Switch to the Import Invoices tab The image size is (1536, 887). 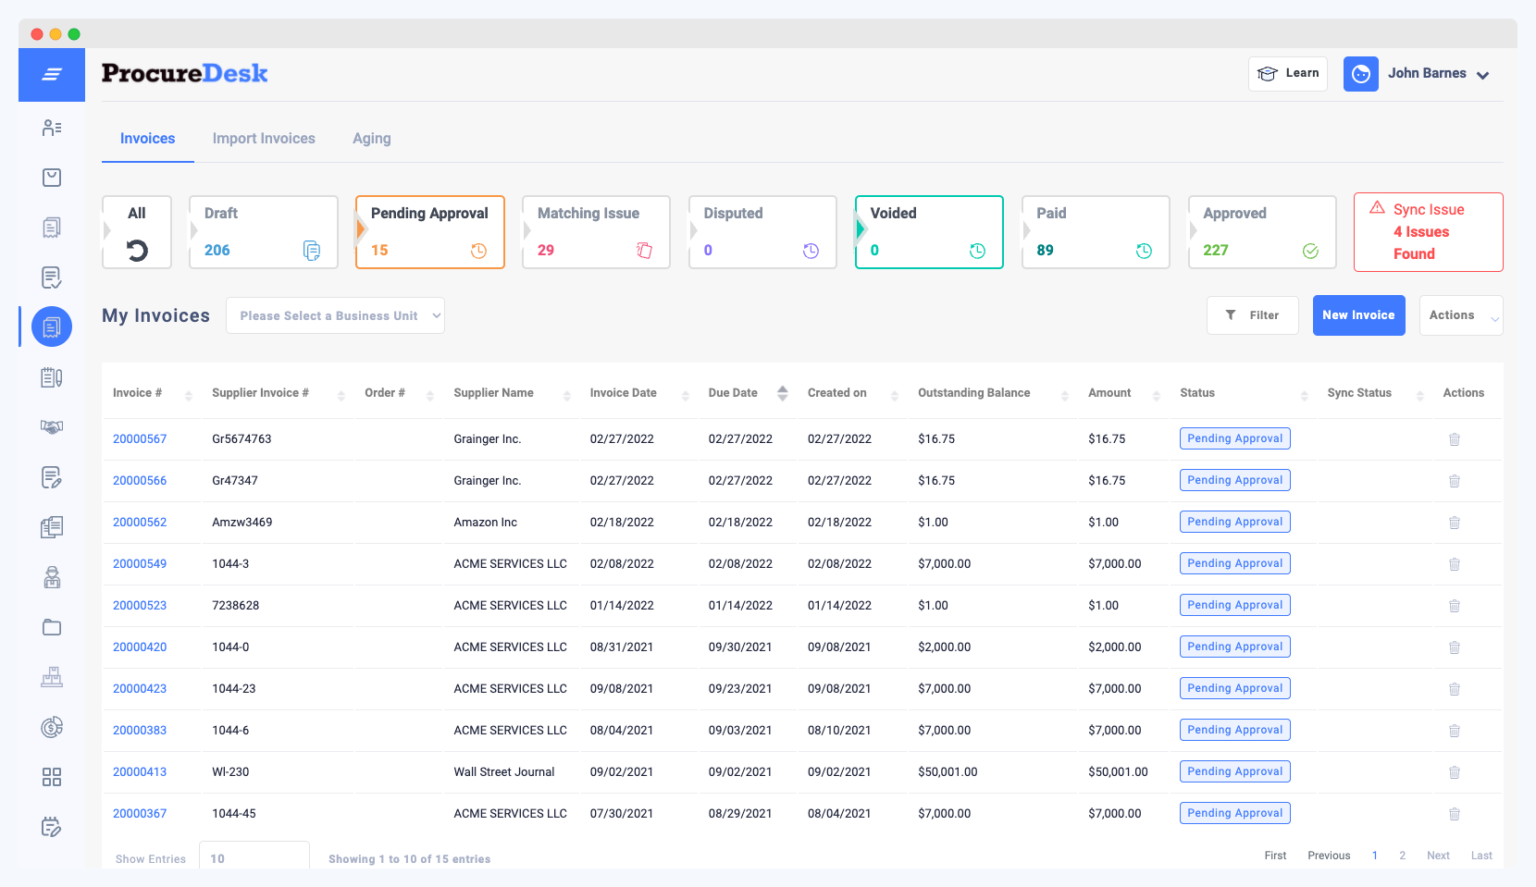(x=263, y=138)
